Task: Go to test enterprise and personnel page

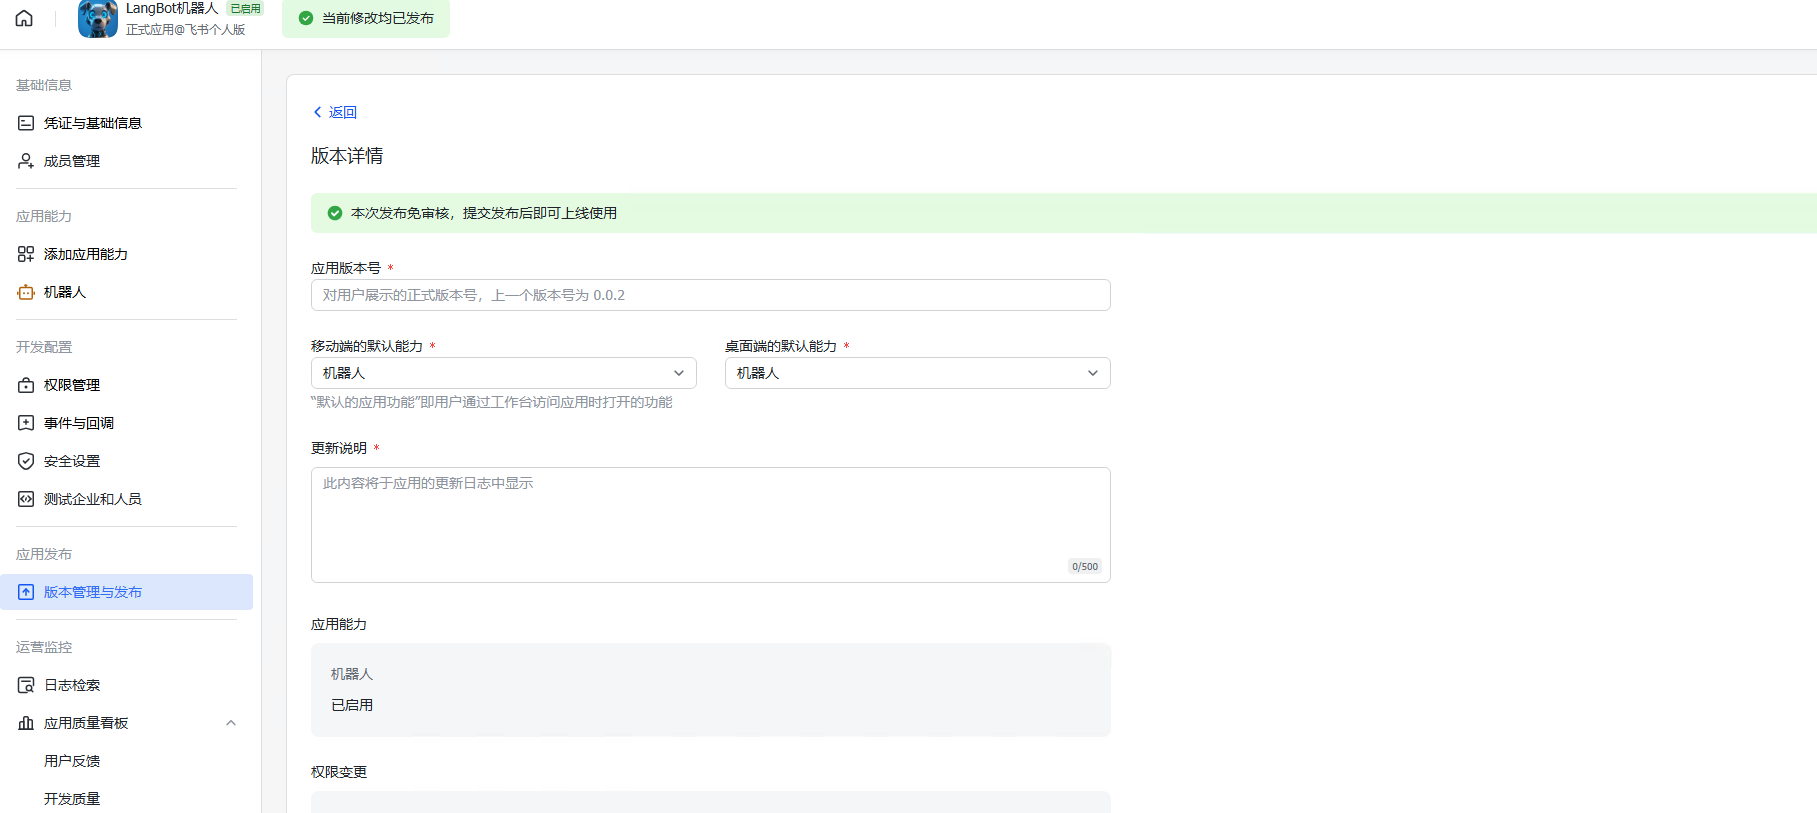Action: (x=92, y=499)
